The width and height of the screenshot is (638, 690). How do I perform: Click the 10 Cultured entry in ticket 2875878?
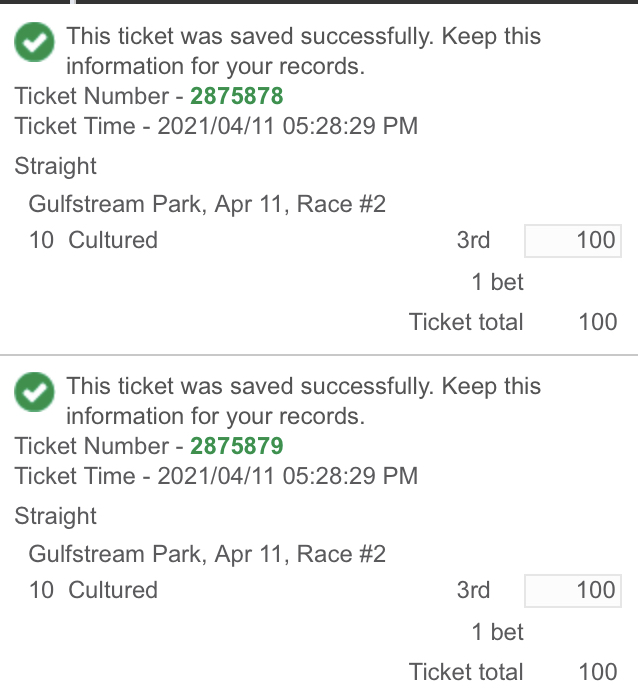tap(94, 240)
